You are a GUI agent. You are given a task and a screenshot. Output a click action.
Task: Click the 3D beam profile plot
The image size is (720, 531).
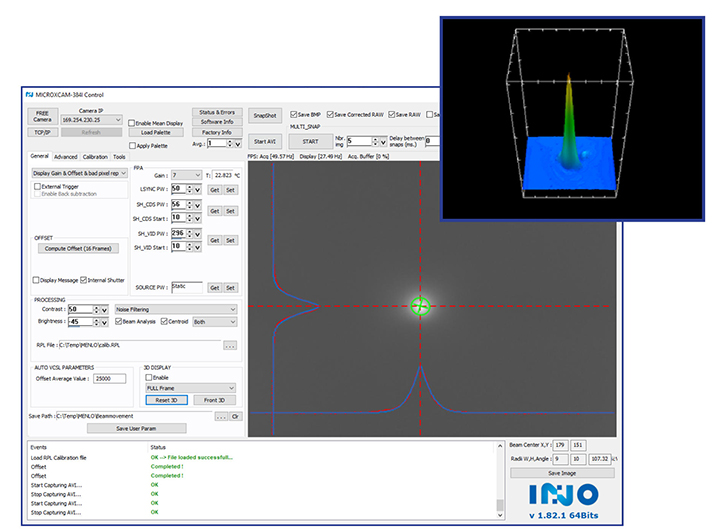(x=570, y=125)
